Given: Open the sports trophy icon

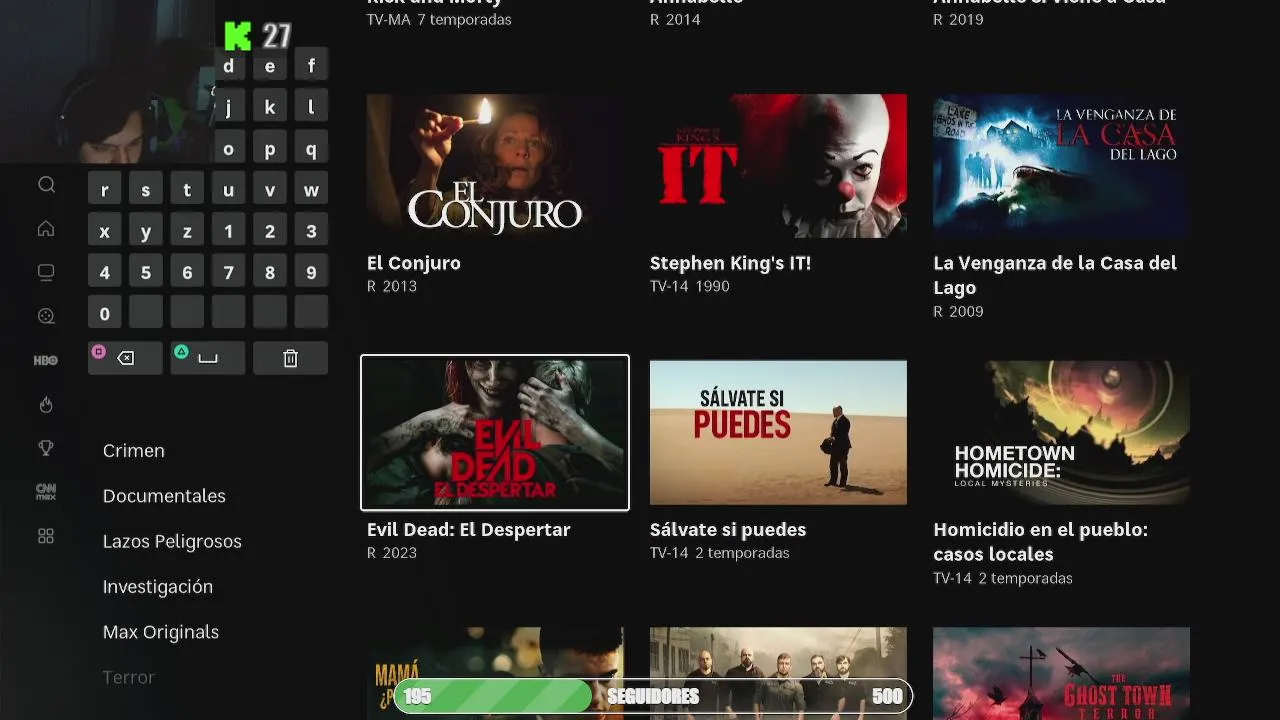Looking at the screenshot, I should 46,448.
